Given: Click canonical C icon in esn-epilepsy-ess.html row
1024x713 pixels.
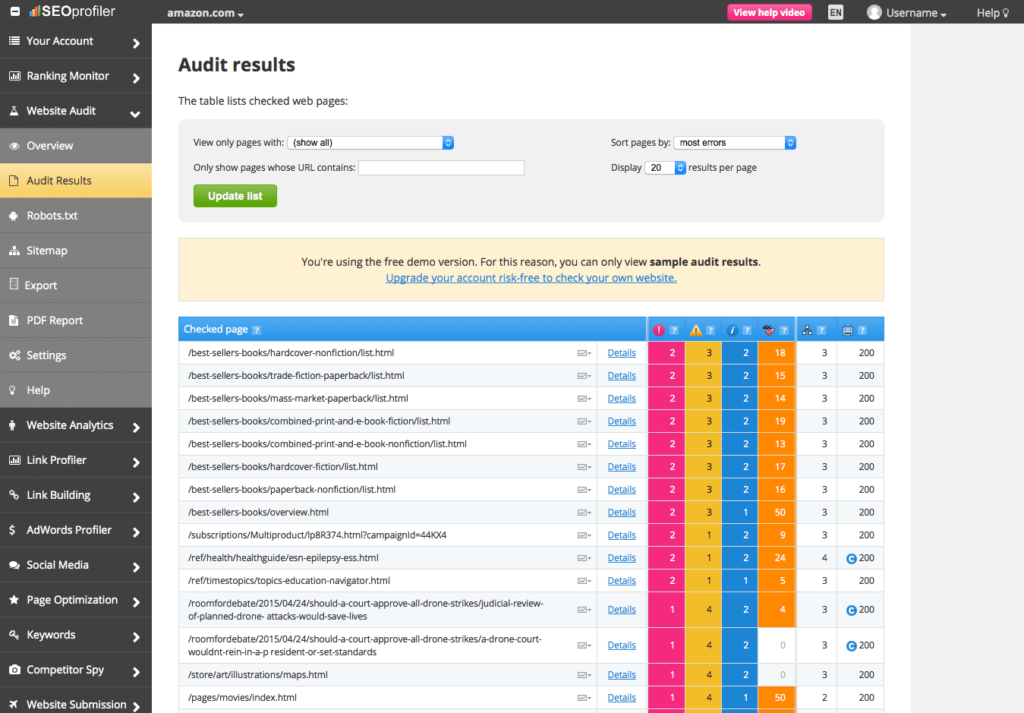Looking at the screenshot, I should click(x=851, y=558).
